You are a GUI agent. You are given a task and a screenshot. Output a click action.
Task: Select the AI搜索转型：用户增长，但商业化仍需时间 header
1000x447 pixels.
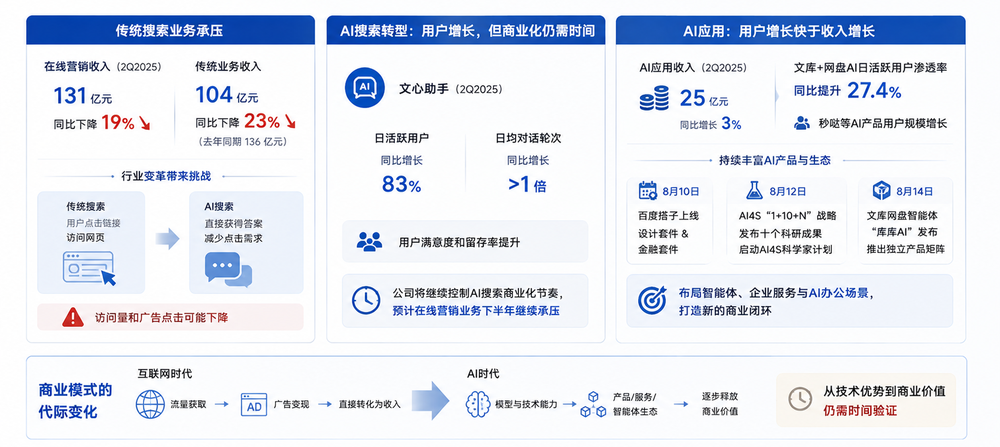(466, 30)
